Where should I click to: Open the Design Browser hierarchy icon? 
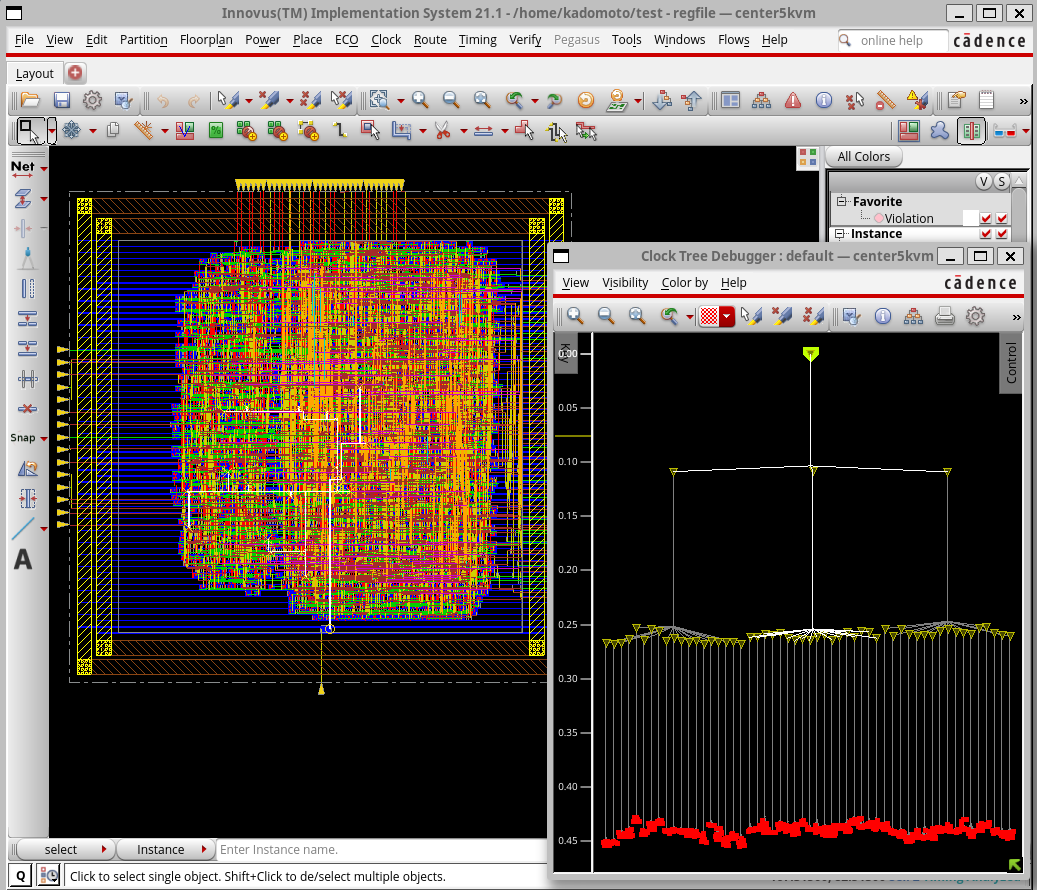point(761,101)
